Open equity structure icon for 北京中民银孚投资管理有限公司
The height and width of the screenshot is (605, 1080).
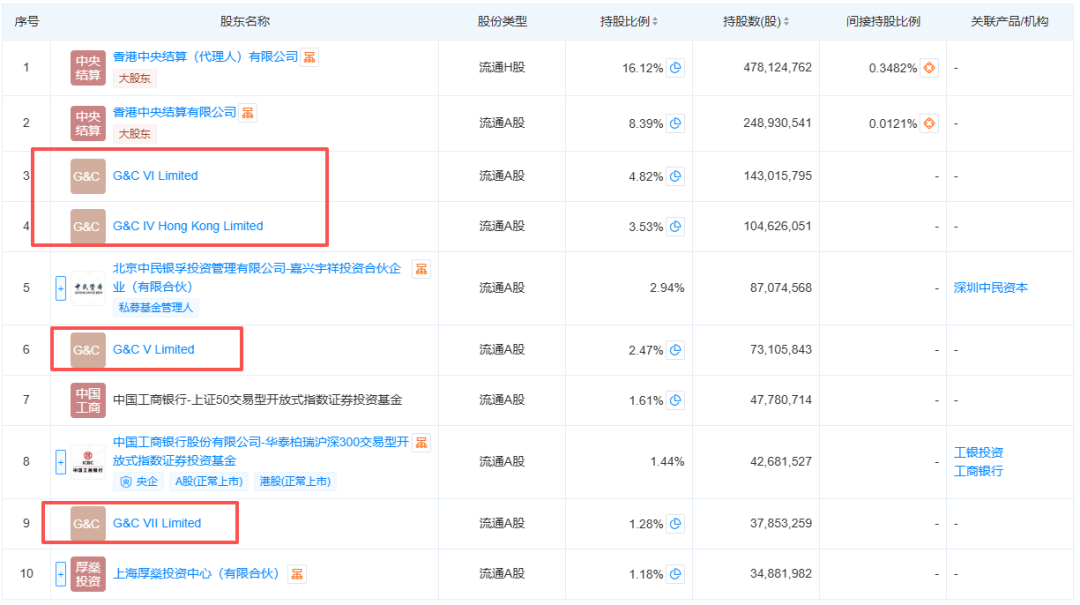(x=422, y=269)
